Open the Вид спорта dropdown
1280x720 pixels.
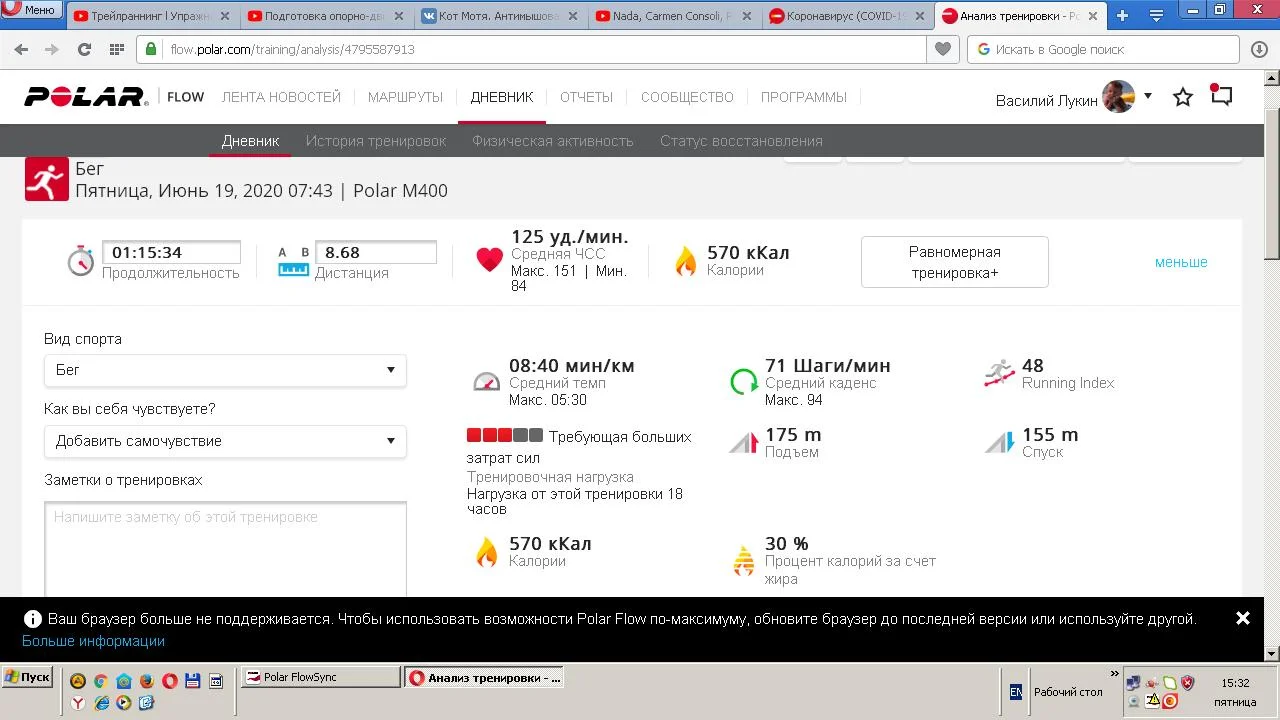pyautogui.click(x=225, y=370)
